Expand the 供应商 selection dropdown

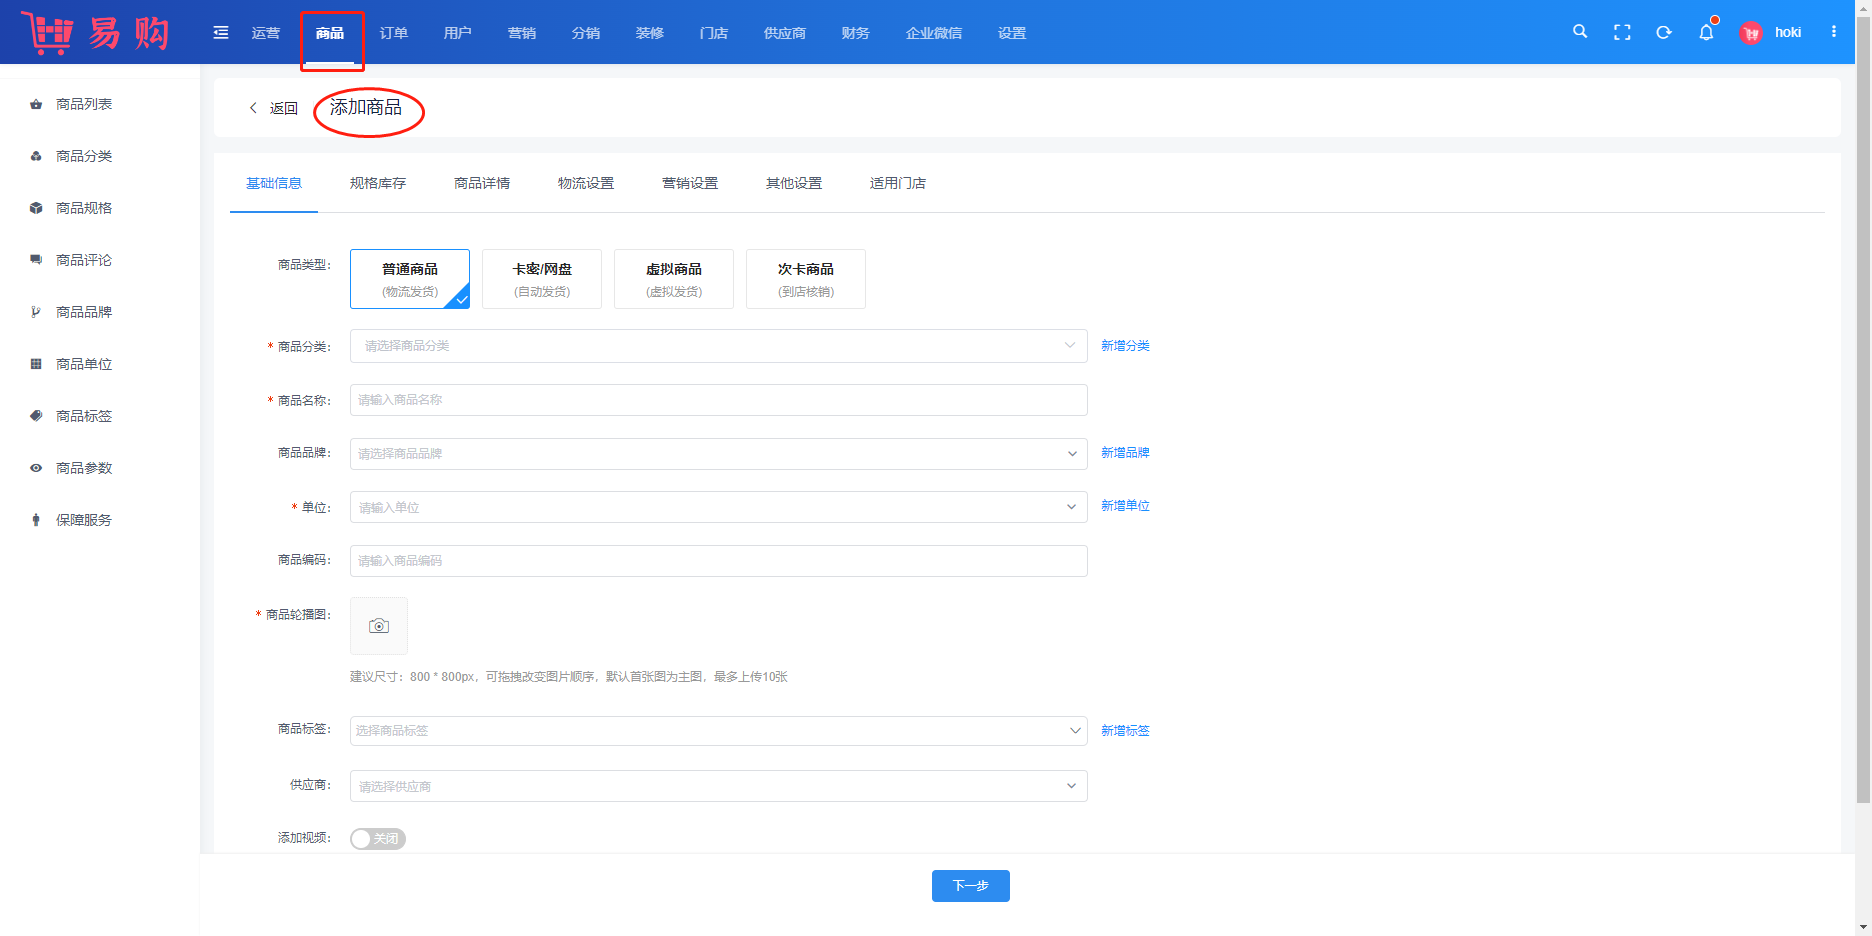[718, 786]
